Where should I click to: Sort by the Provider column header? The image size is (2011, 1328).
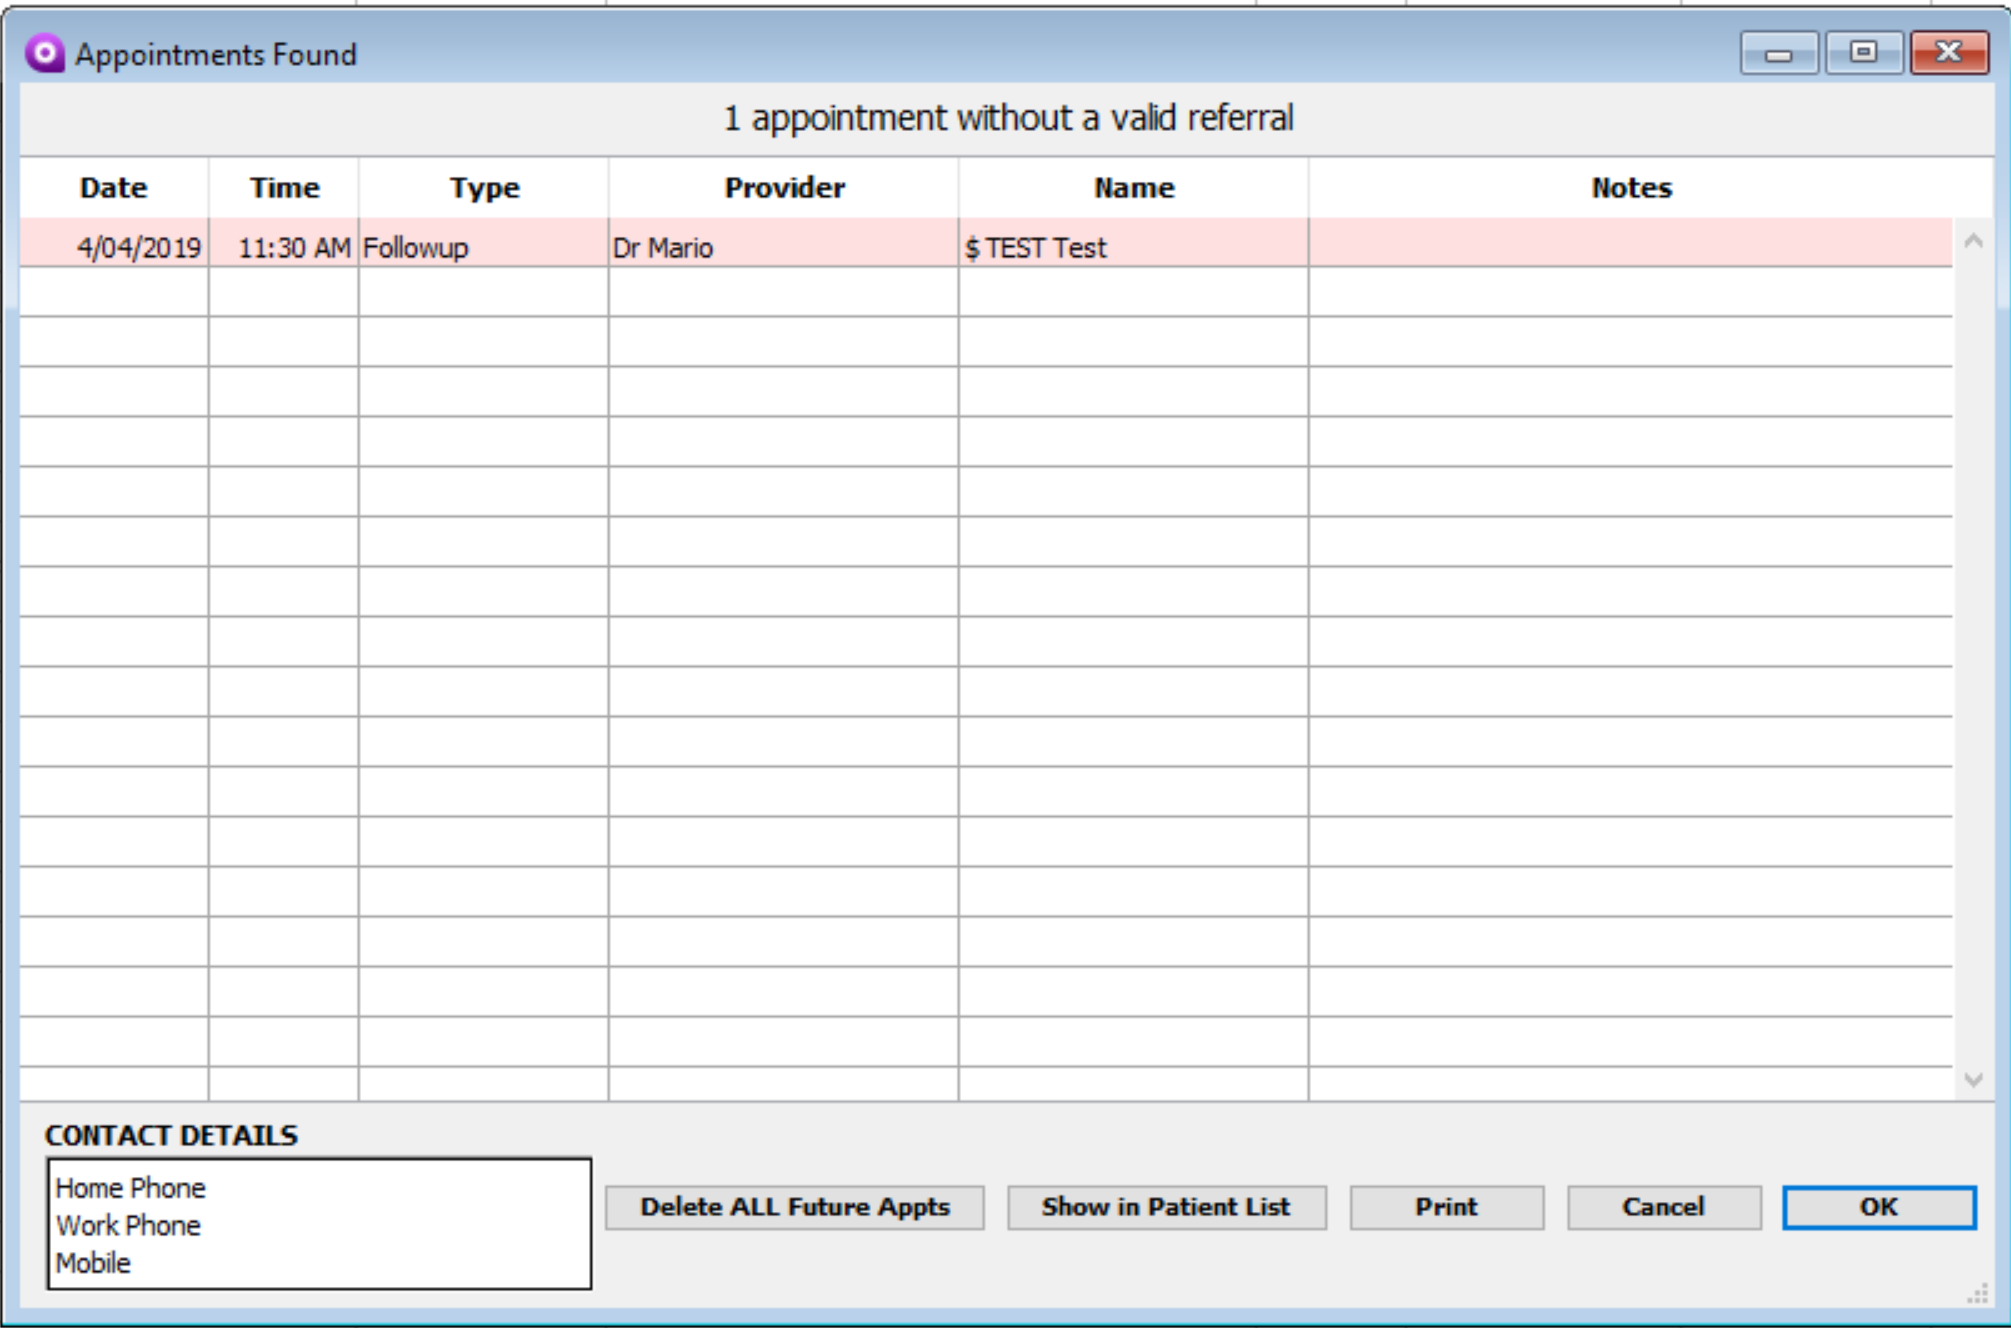click(784, 188)
